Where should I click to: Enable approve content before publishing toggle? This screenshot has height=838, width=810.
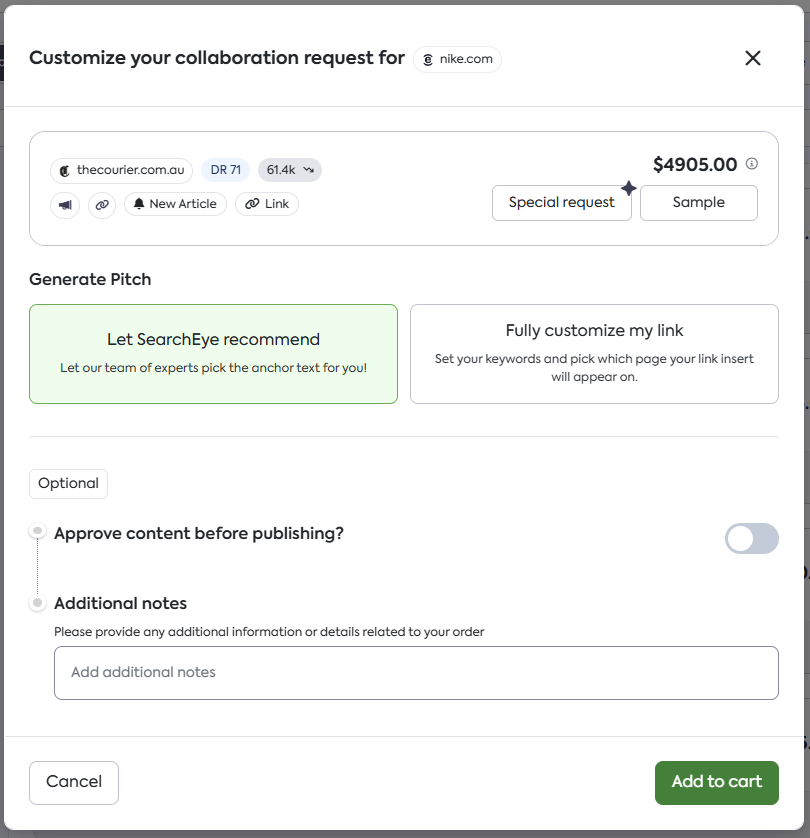751,538
